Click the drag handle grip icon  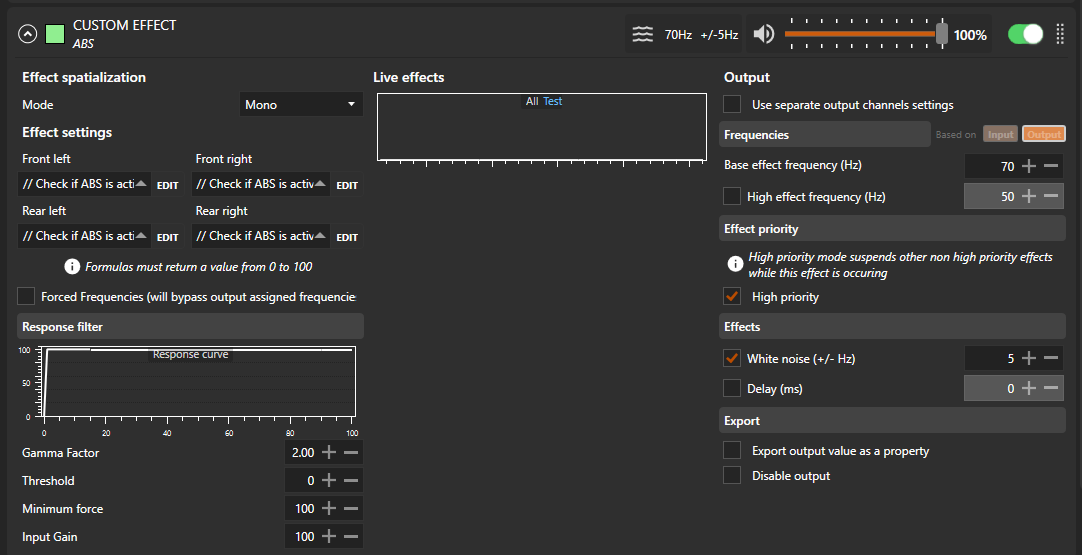1060,34
